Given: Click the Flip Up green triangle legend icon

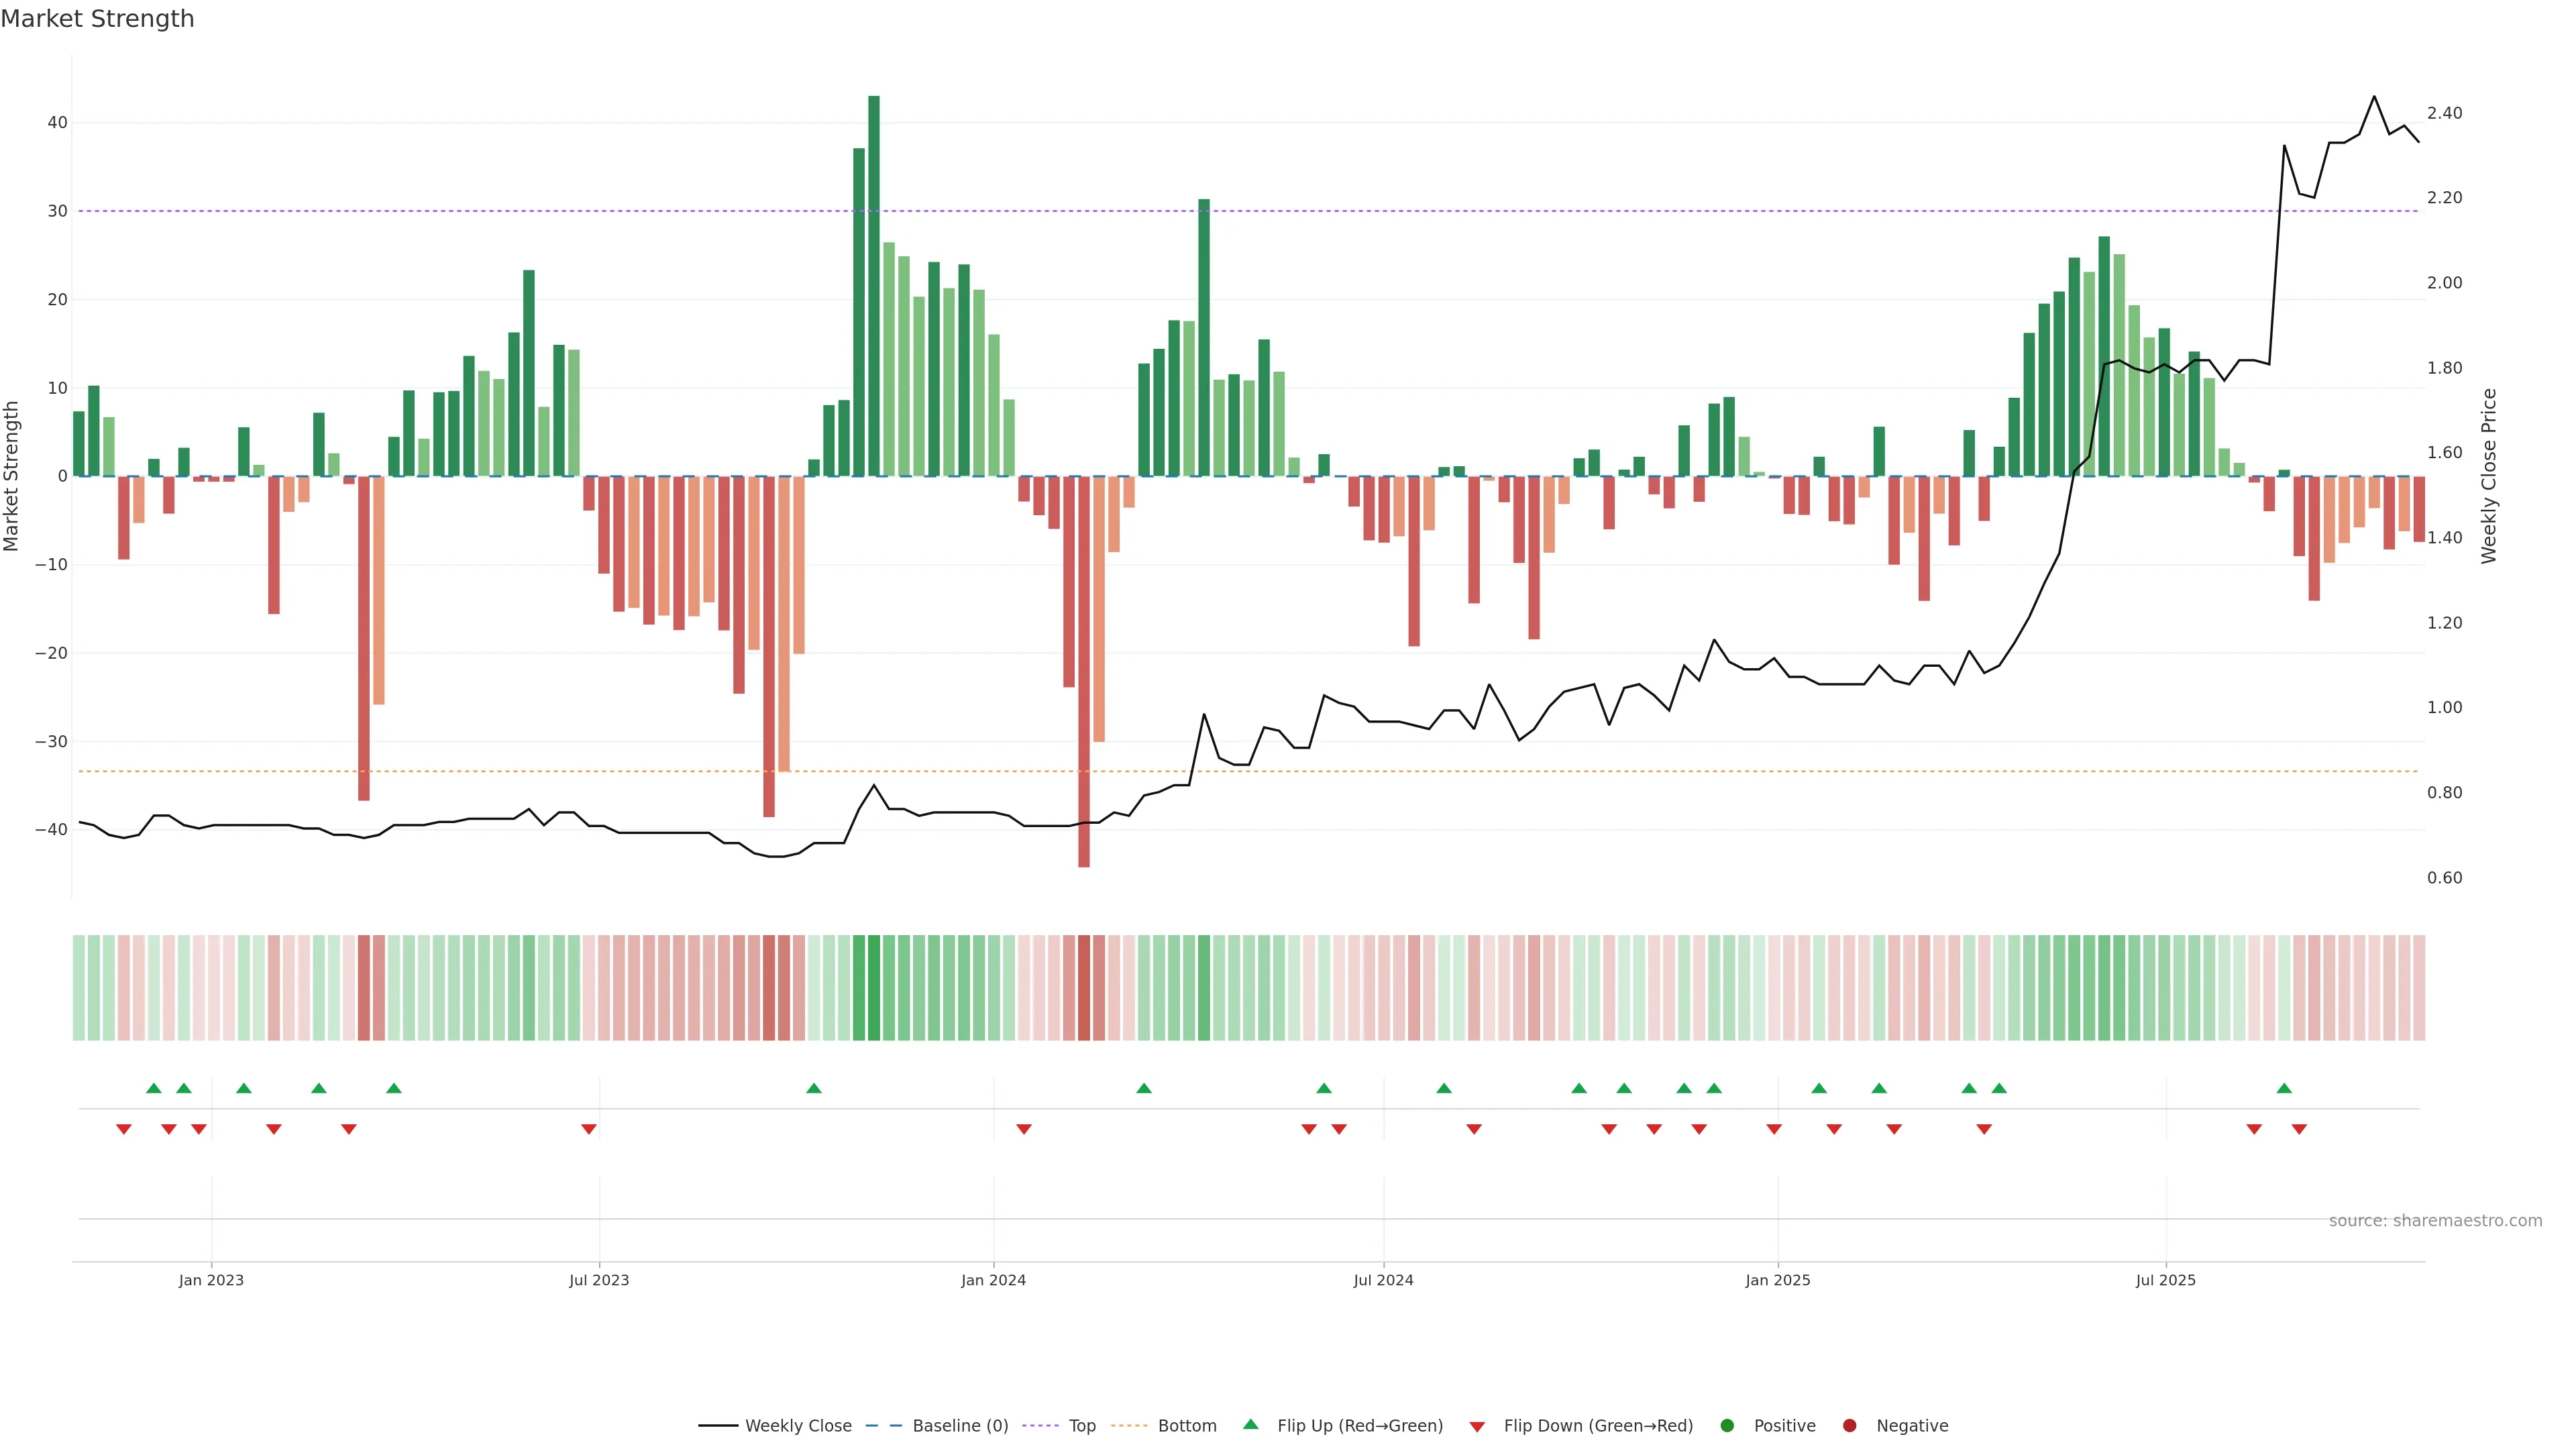Looking at the screenshot, I should click(1250, 1424).
